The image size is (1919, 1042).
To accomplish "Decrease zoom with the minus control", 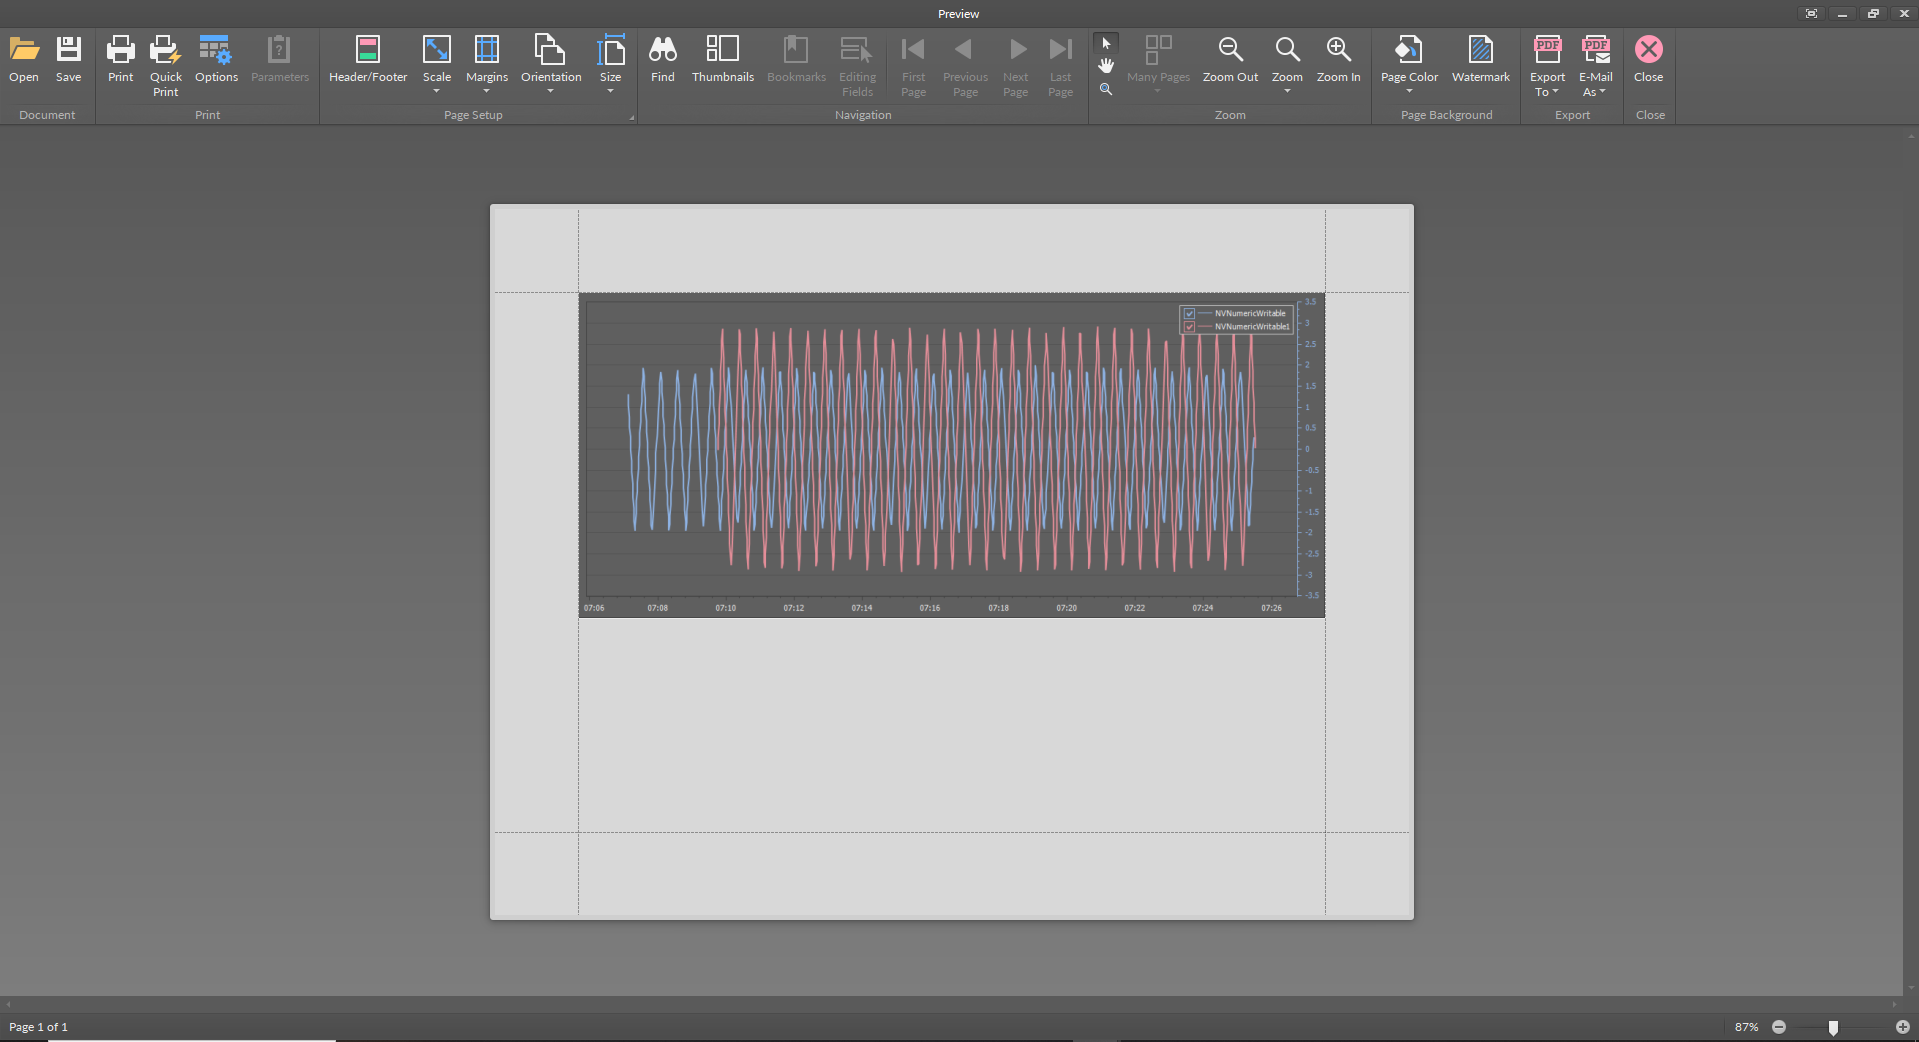I will [x=1779, y=1027].
